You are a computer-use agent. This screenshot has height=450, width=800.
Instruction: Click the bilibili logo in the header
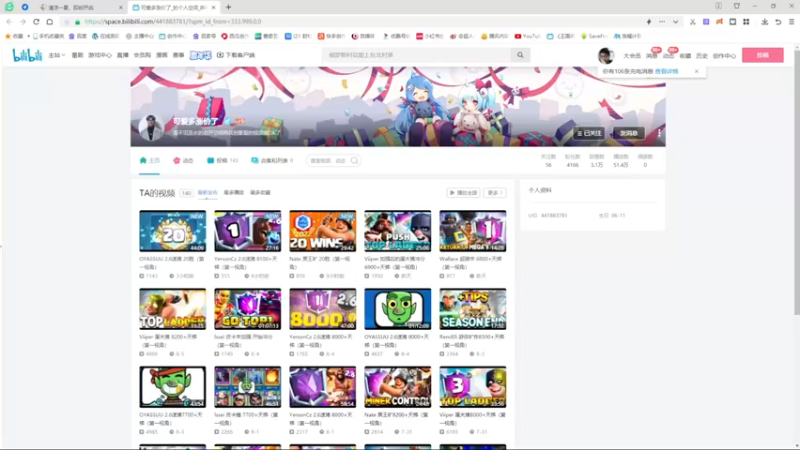pyautogui.click(x=27, y=55)
